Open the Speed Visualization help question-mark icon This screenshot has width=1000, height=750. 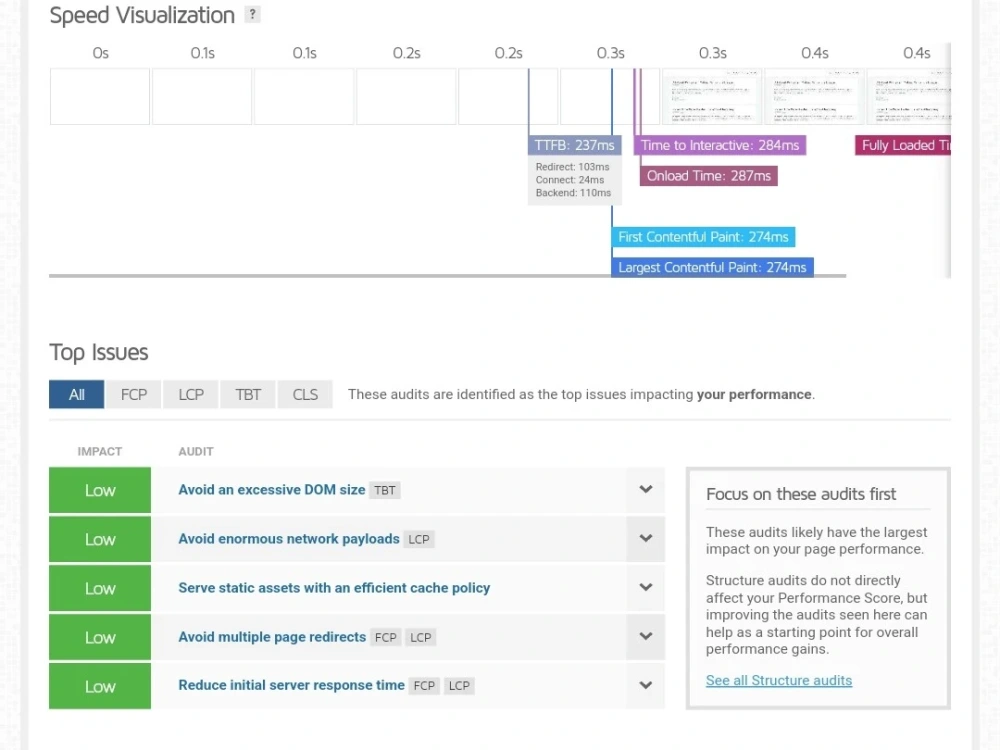[x=253, y=15]
